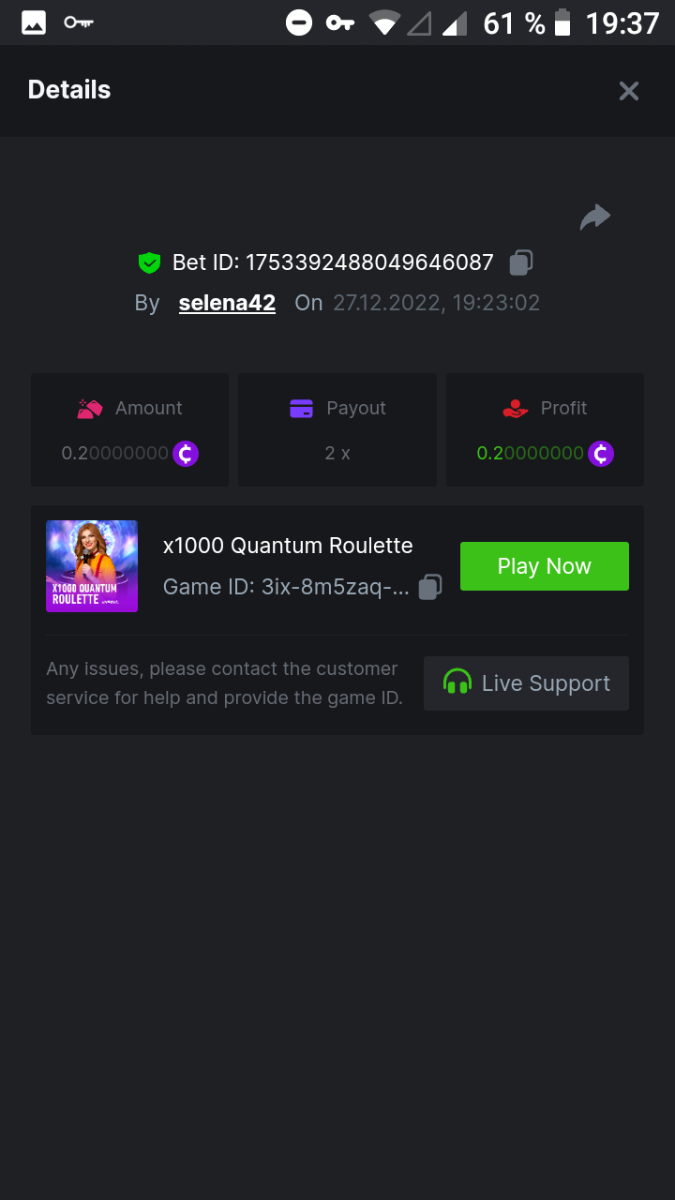Image resolution: width=675 pixels, height=1200 pixels.
Task: Click the green verified shield icon
Action: pyautogui.click(x=149, y=263)
